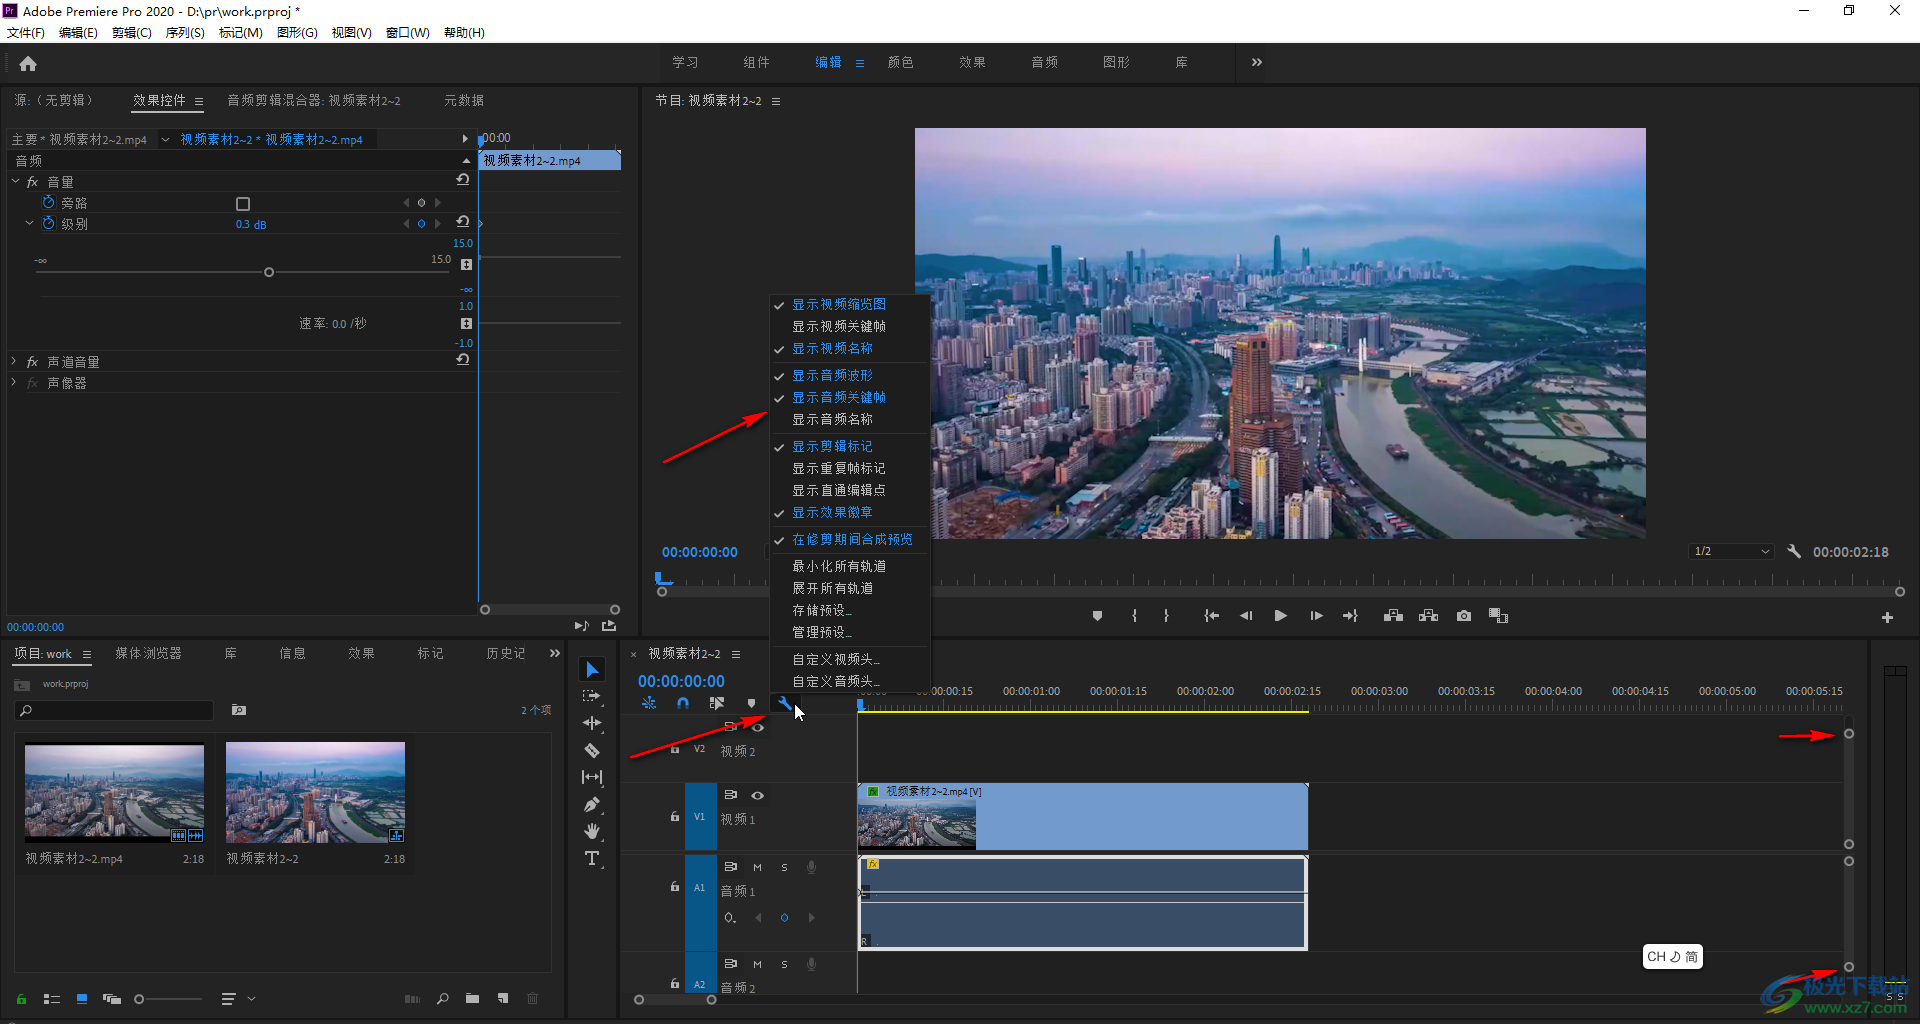
Task: Toggle V2 track output eye
Action: (x=758, y=727)
